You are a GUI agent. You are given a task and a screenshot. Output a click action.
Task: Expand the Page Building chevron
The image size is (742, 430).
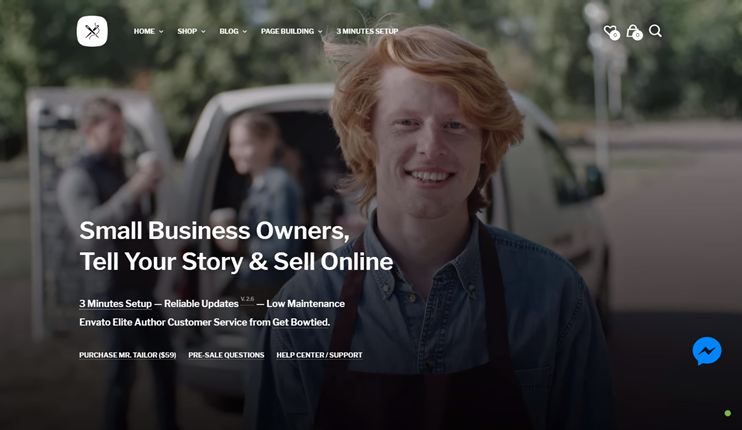pos(320,32)
